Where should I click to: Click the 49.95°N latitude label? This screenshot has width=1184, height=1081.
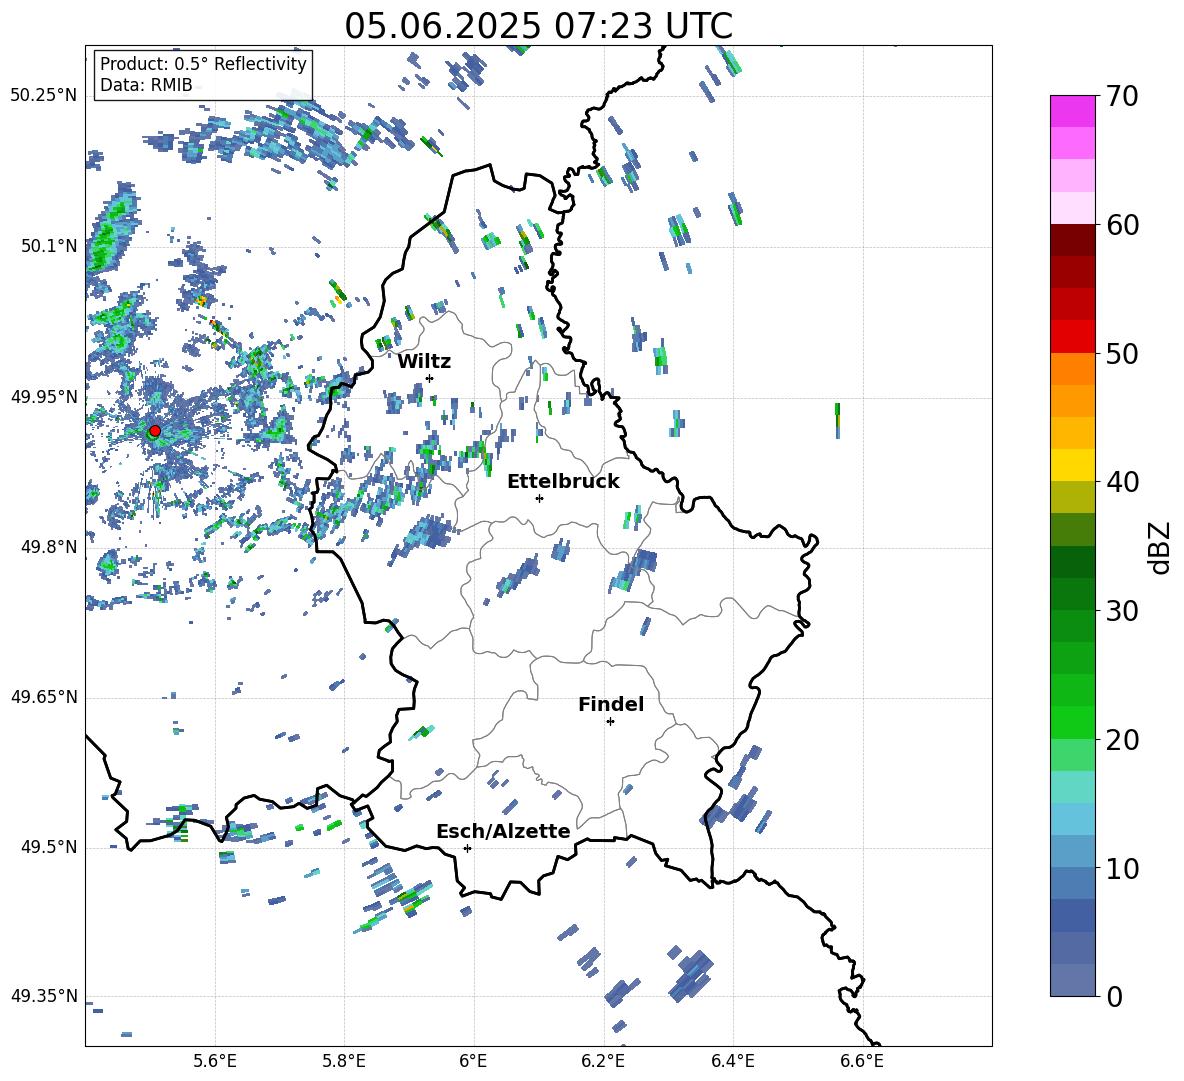tap(44, 397)
